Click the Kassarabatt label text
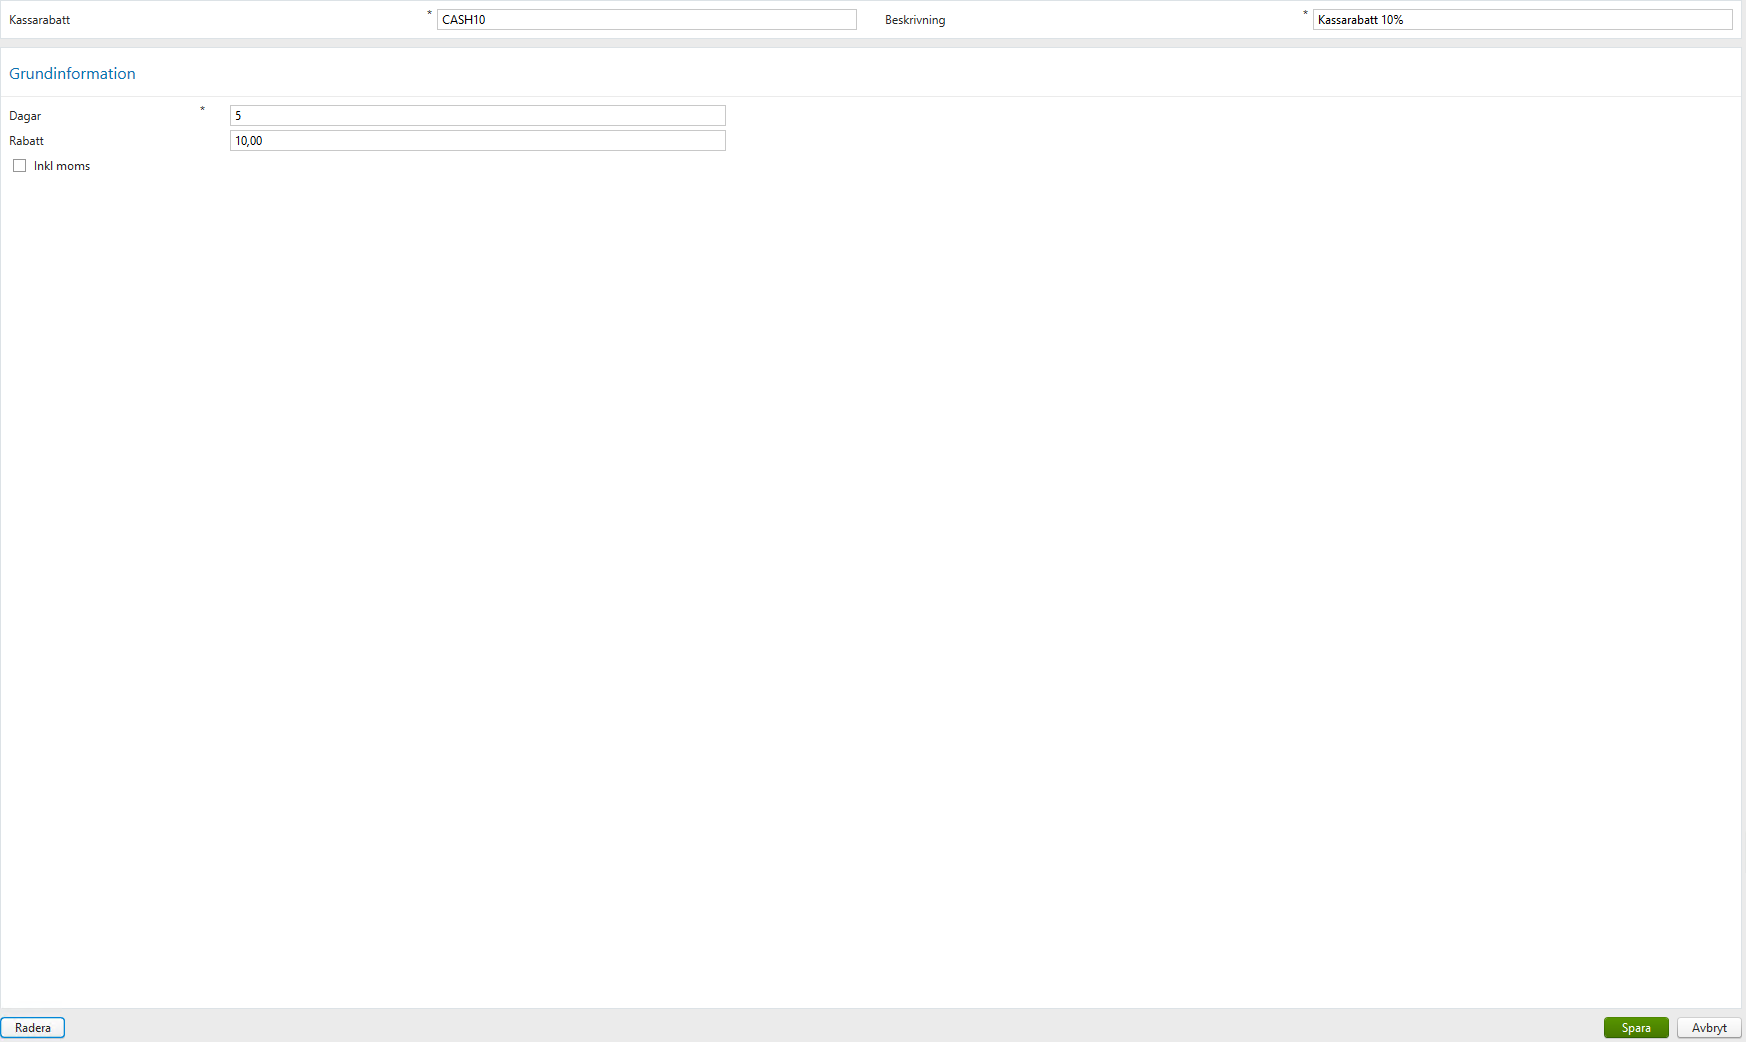 pos(39,19)
